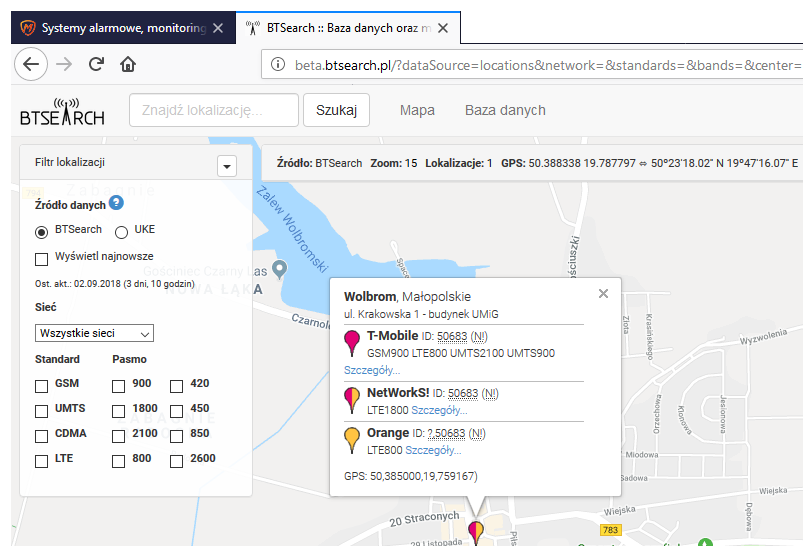Click the back navigation arrow
This screenshot has width=811, height=559.
click(31, 65)
